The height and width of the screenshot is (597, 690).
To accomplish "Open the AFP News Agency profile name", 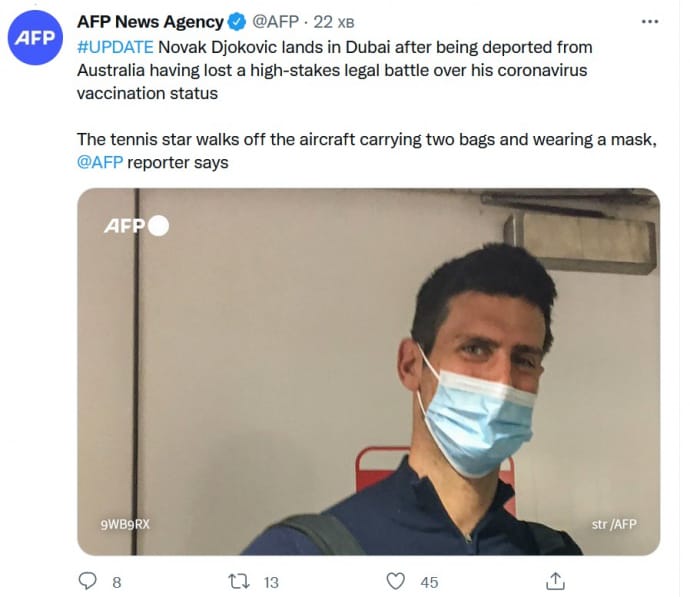I will click(150, 22).
